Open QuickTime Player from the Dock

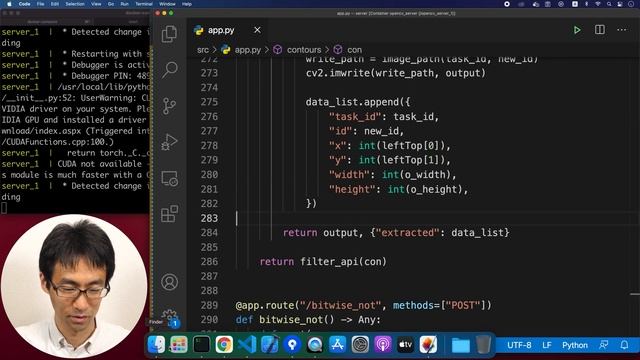[x=315, y=344]
